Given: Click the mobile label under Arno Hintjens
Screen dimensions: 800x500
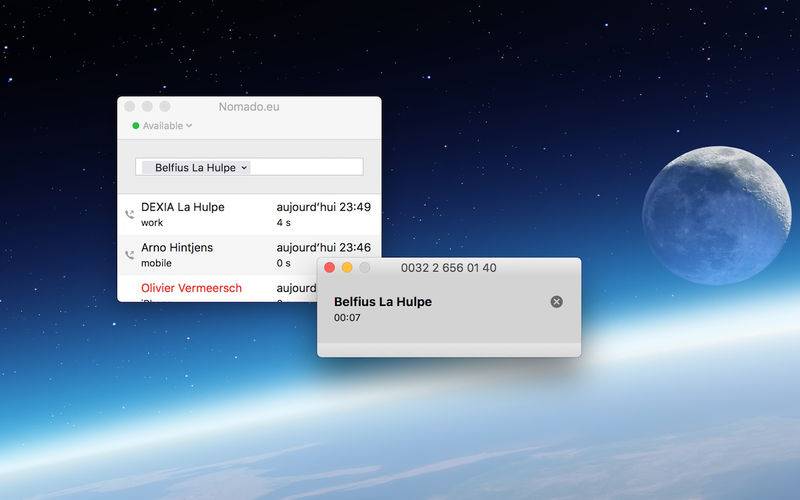Looking at the screenshot, I should pos(156,263).
